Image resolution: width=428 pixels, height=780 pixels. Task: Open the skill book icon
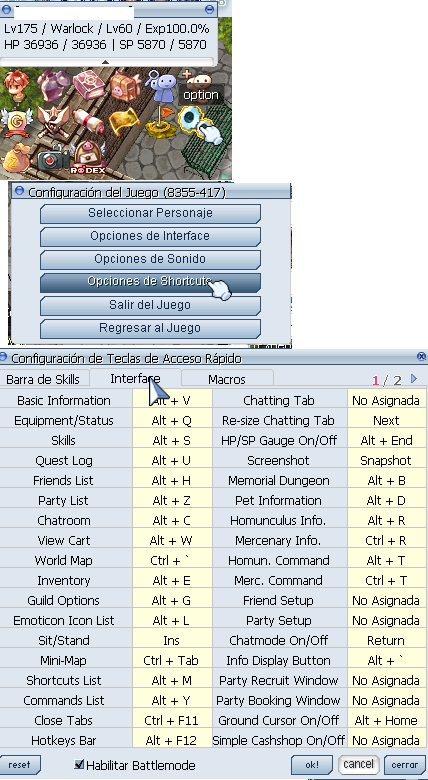89,86
